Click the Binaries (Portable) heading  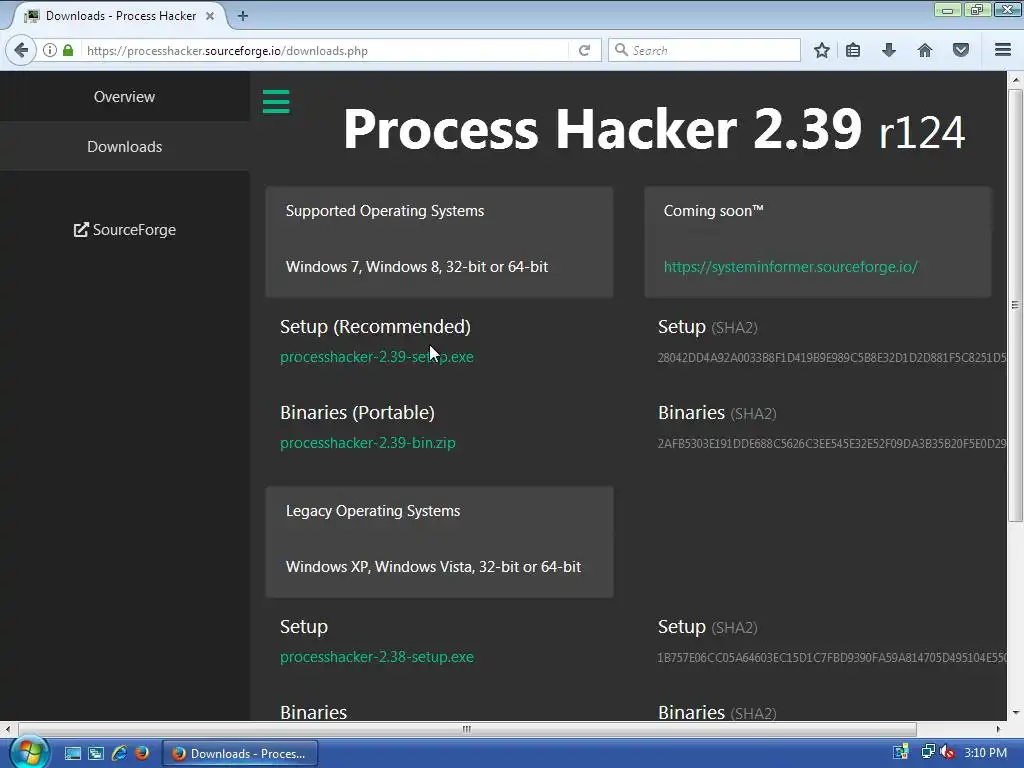[357, 413]
